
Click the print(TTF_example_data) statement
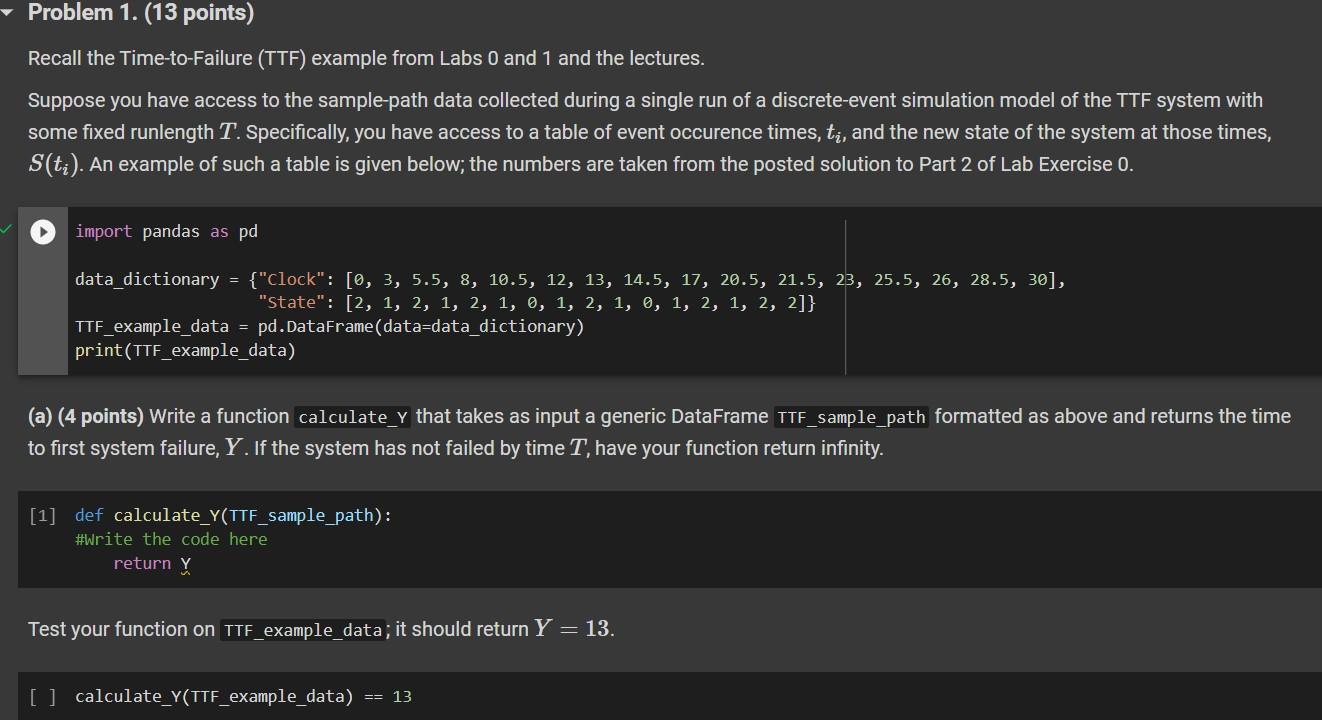[x=184, y=350]
